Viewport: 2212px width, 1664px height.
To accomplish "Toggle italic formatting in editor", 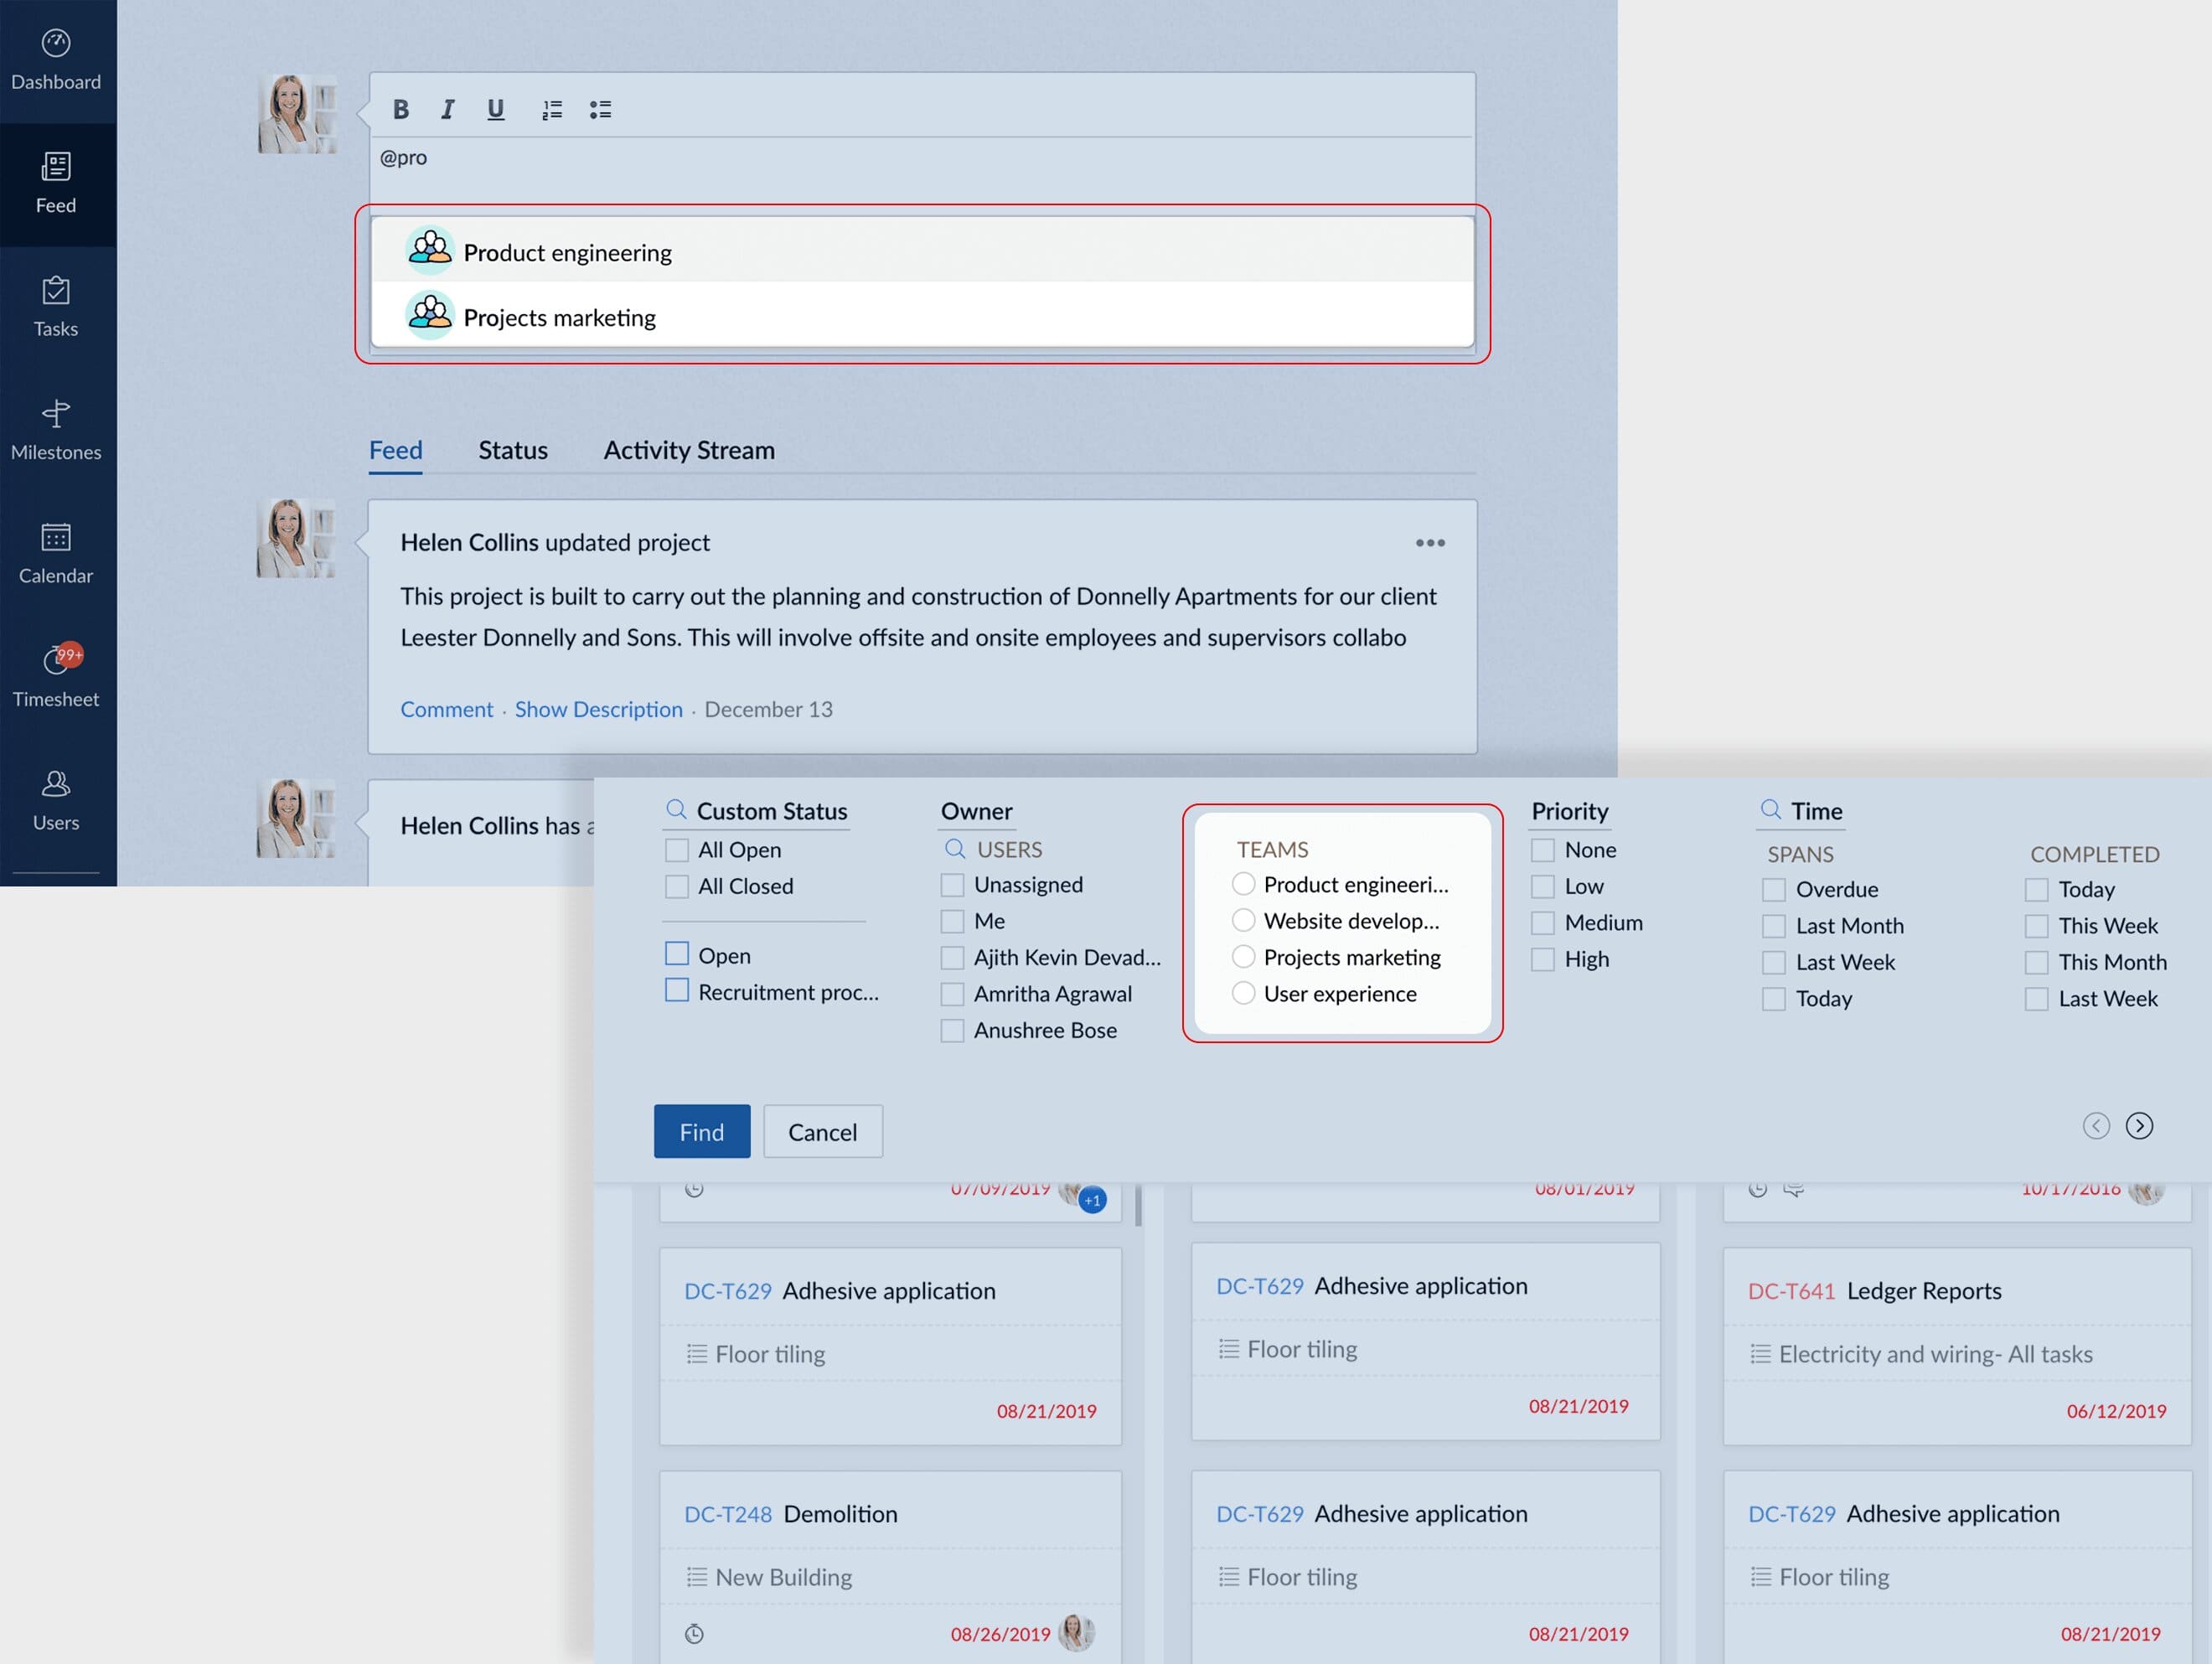I will [448, 109].
